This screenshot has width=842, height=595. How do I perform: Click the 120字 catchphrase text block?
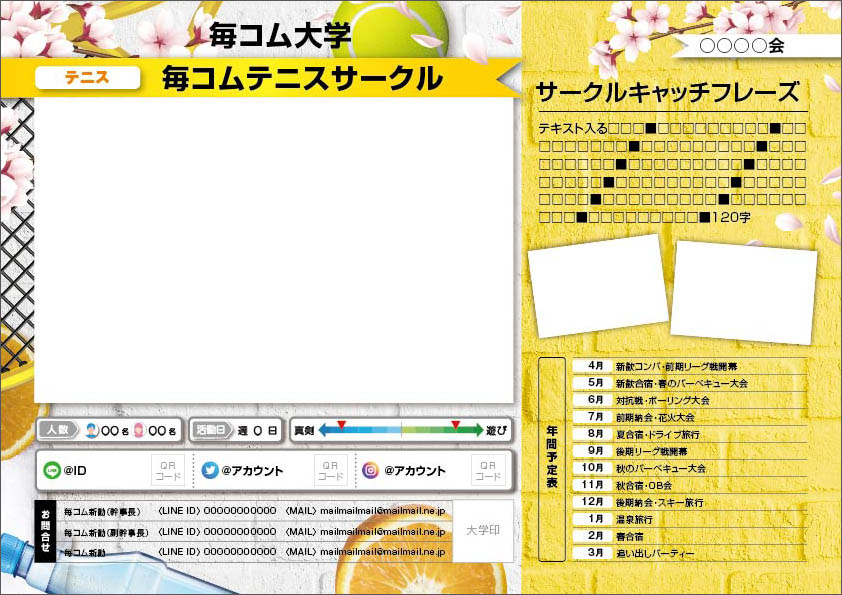pyautogui.click(x=672, y=173)
